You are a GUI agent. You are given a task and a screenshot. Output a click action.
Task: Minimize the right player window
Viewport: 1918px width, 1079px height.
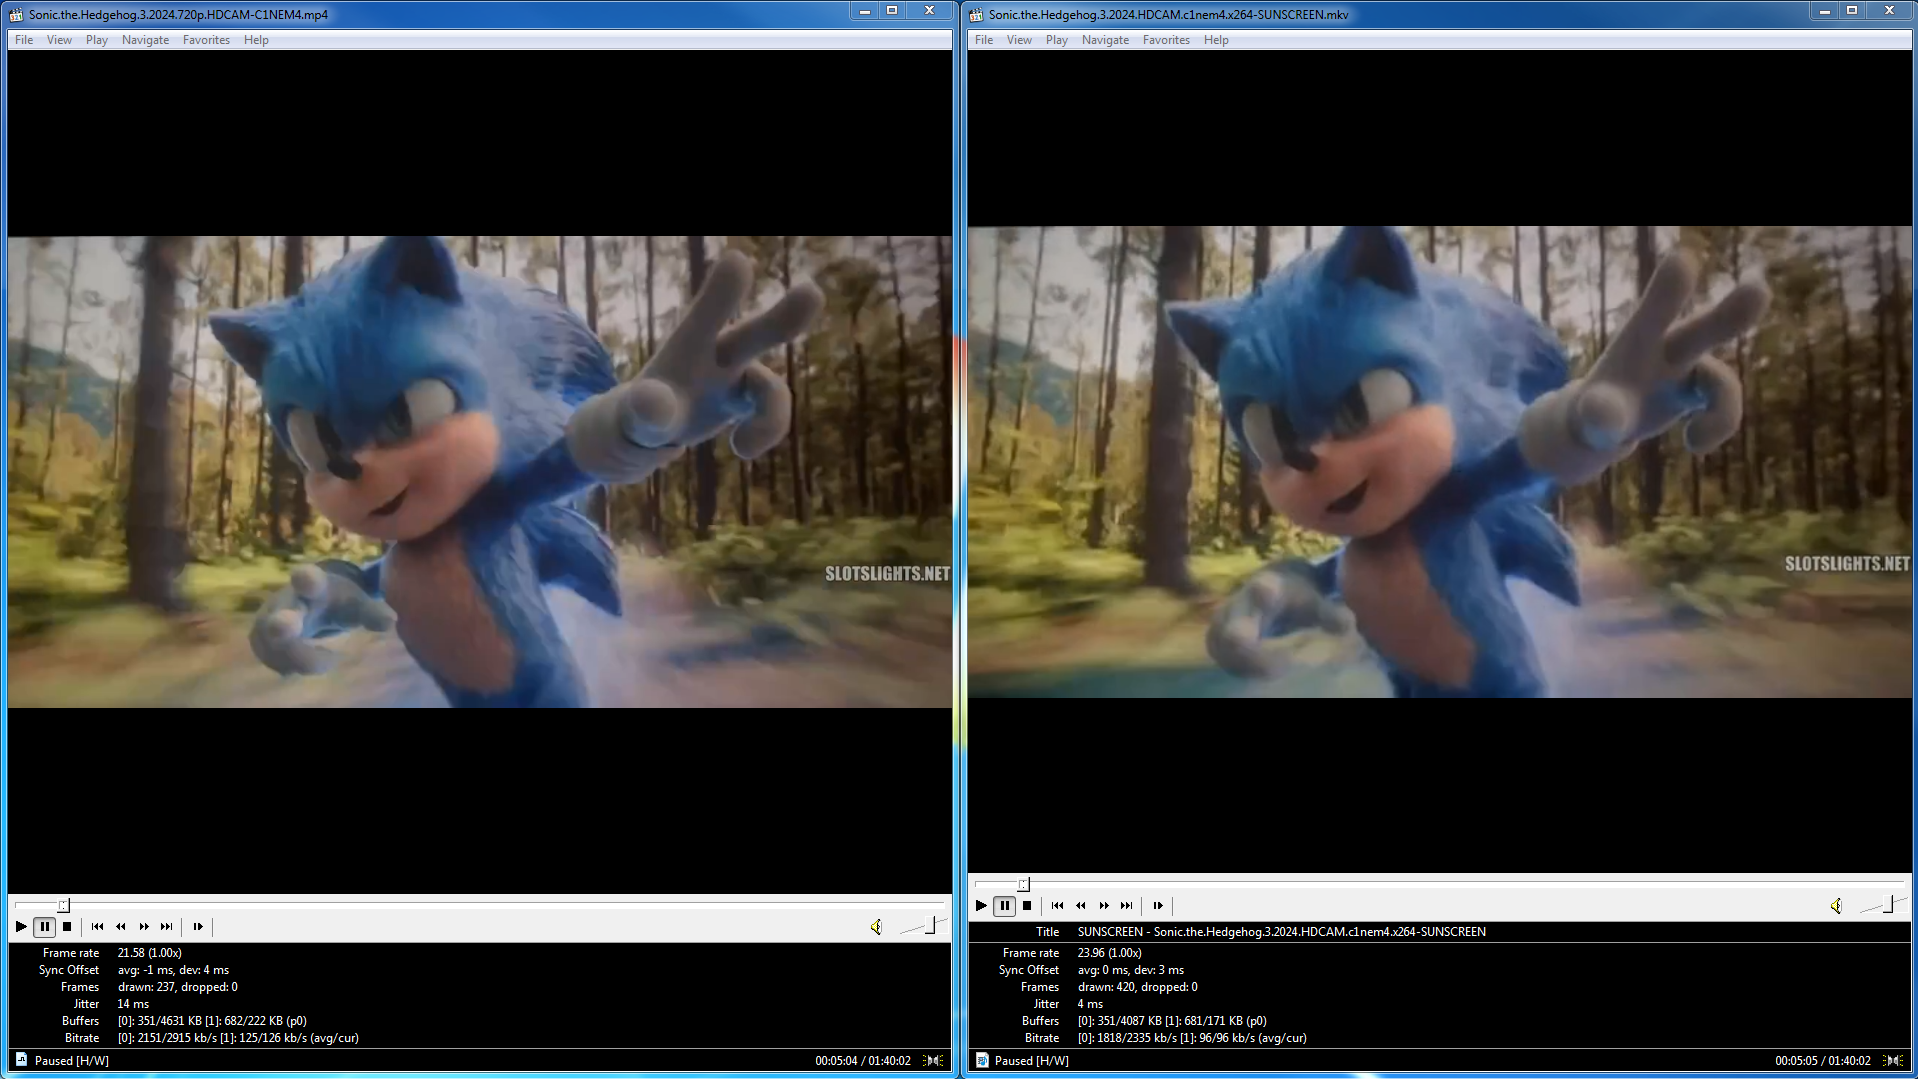(x=1824, y=10)
